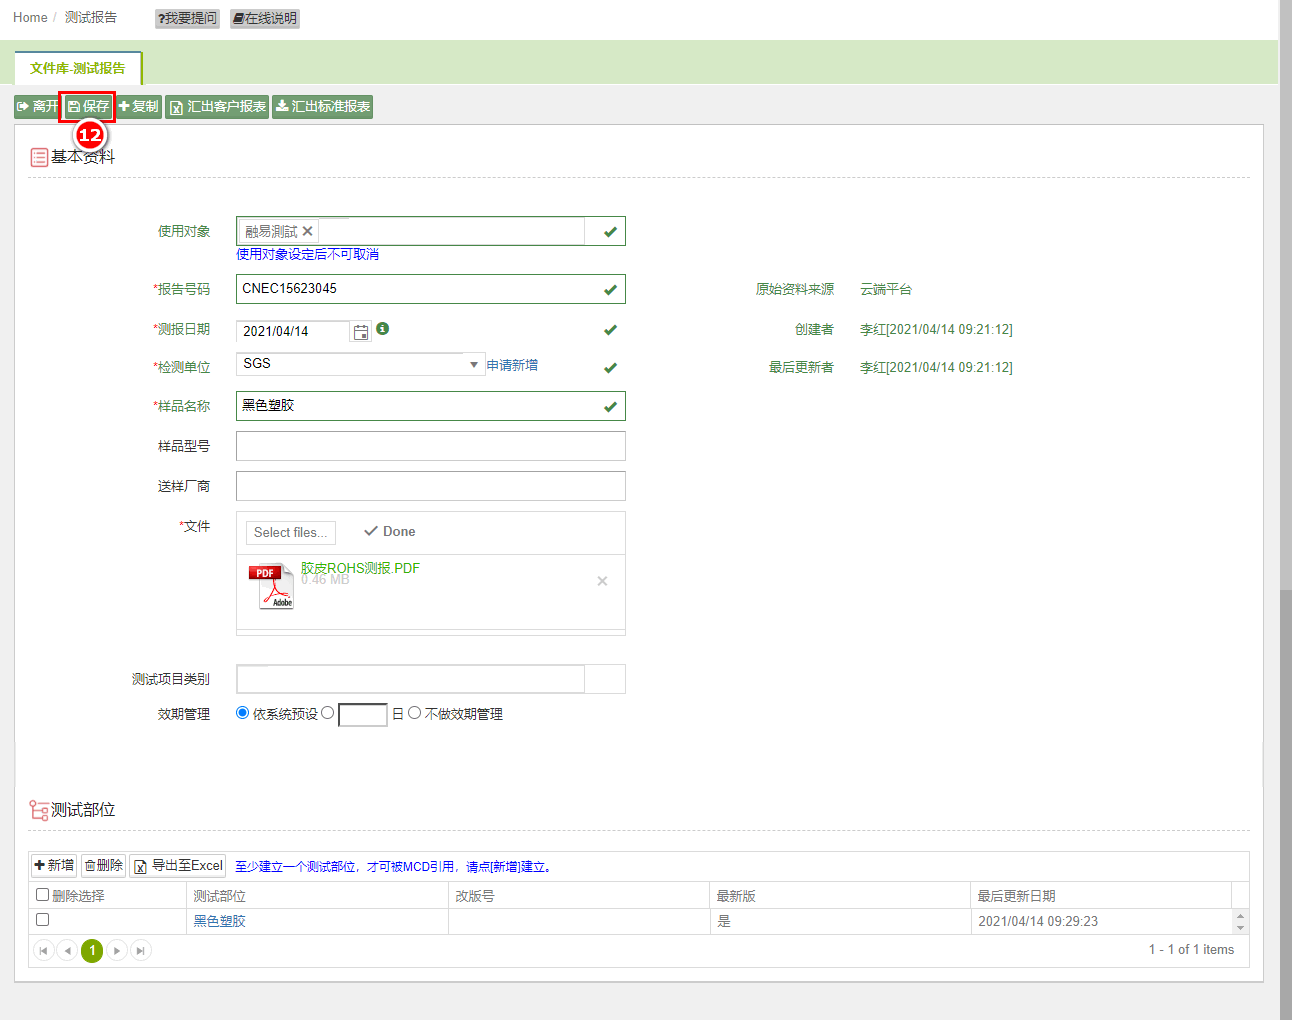Check the 黑色塑胶 row checkbox
The width and height of the screenshot is (1292, 1020).
click(43, 920)
